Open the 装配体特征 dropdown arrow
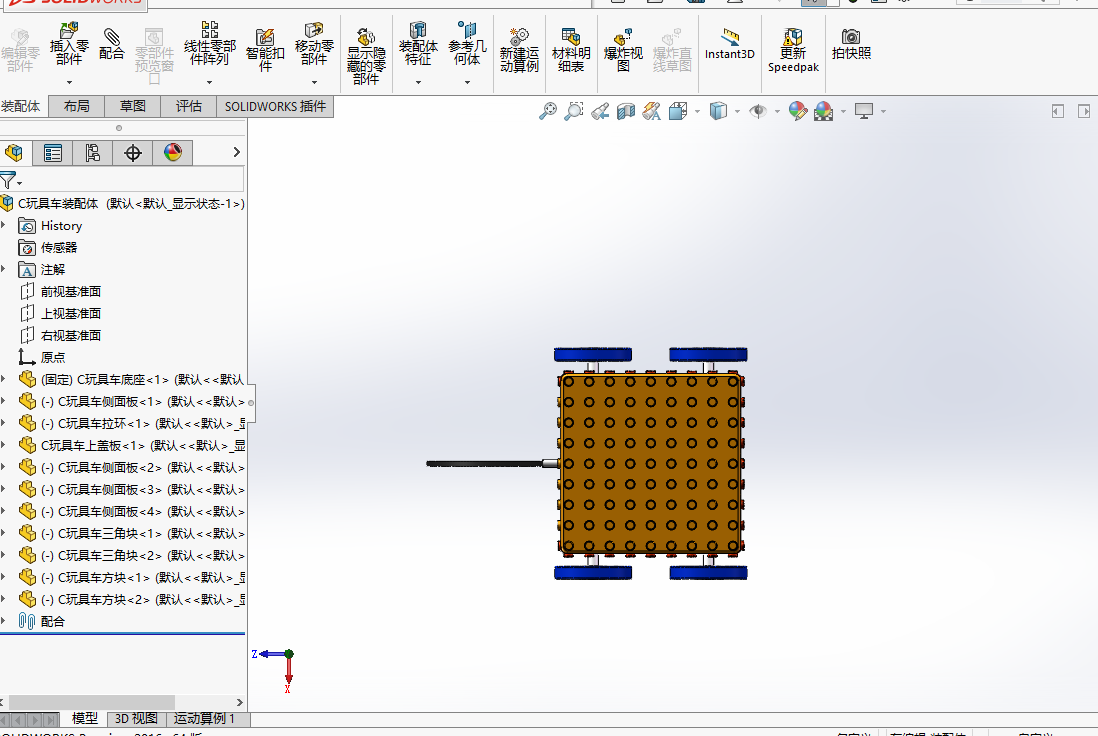The width and height of the screenshot is (1098, 736). (418, 83)
